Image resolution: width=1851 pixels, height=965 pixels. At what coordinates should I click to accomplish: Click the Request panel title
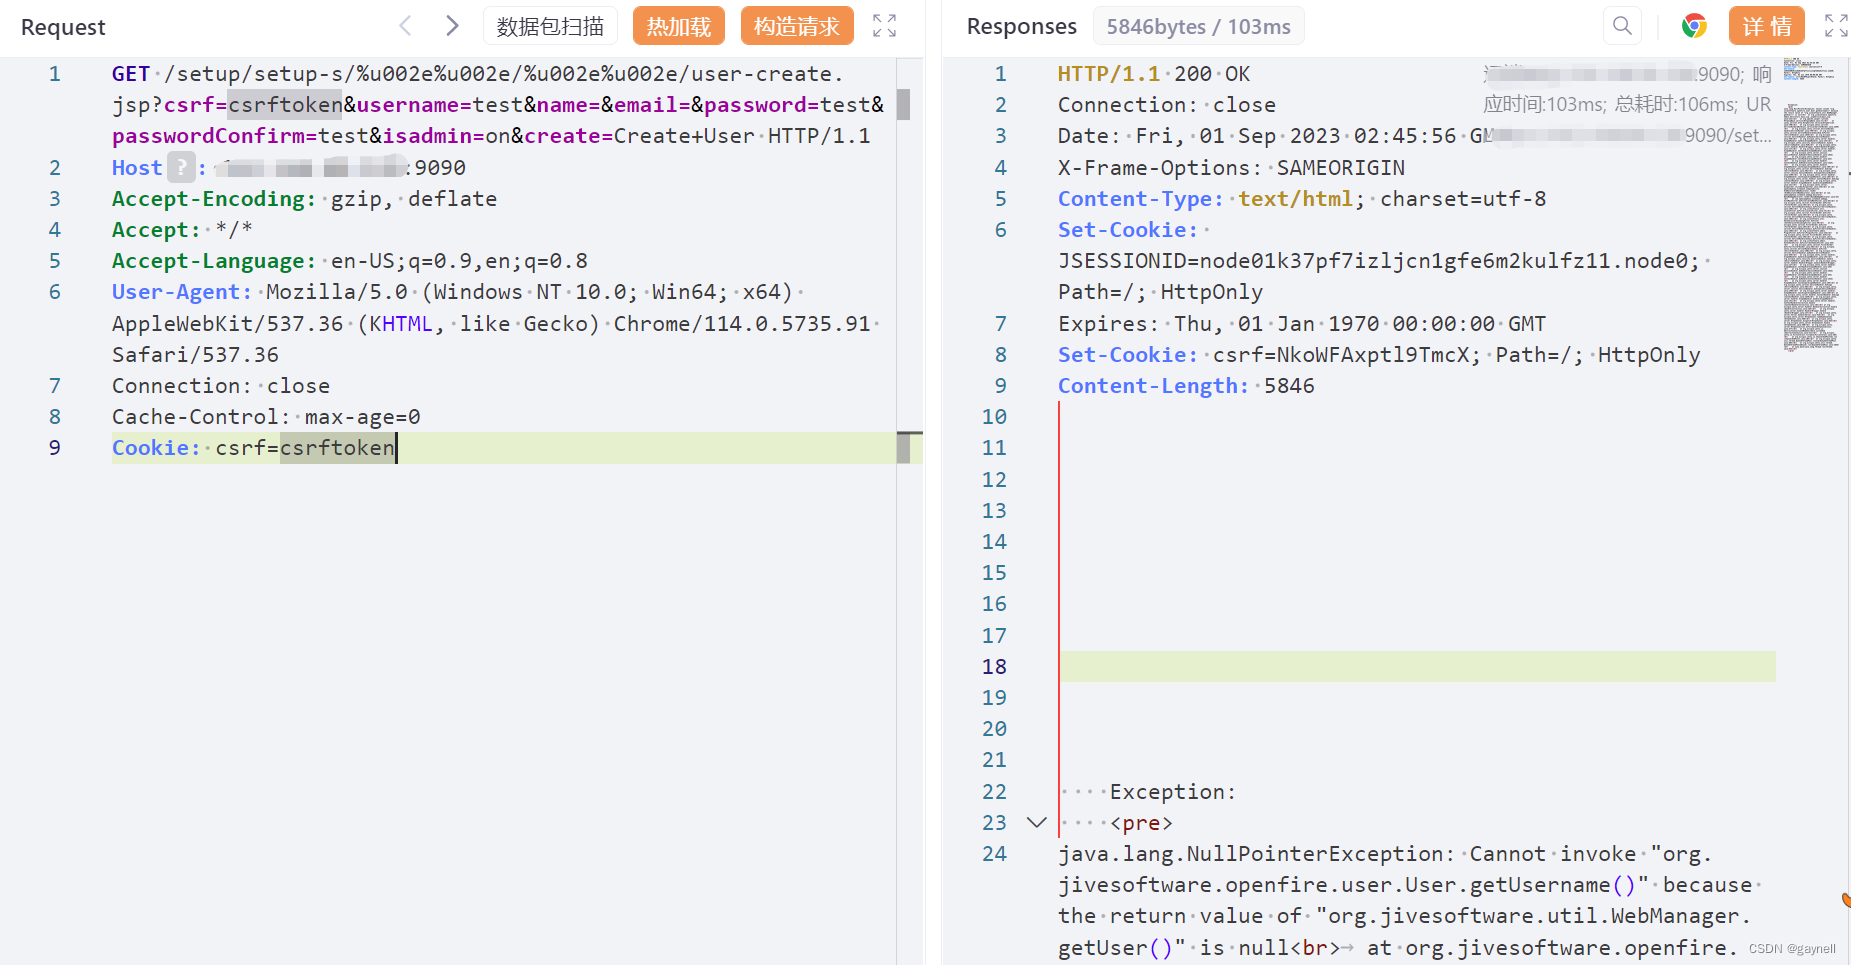point(63,27)
